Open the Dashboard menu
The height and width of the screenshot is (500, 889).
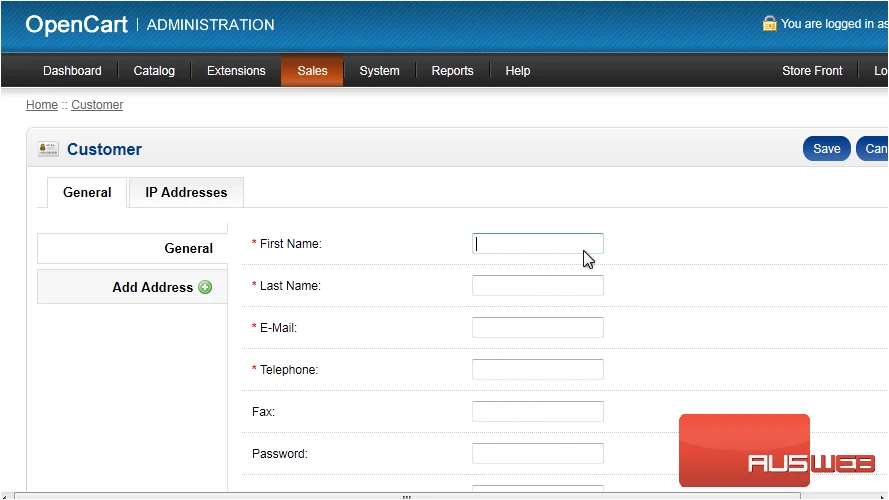point(72,71)
